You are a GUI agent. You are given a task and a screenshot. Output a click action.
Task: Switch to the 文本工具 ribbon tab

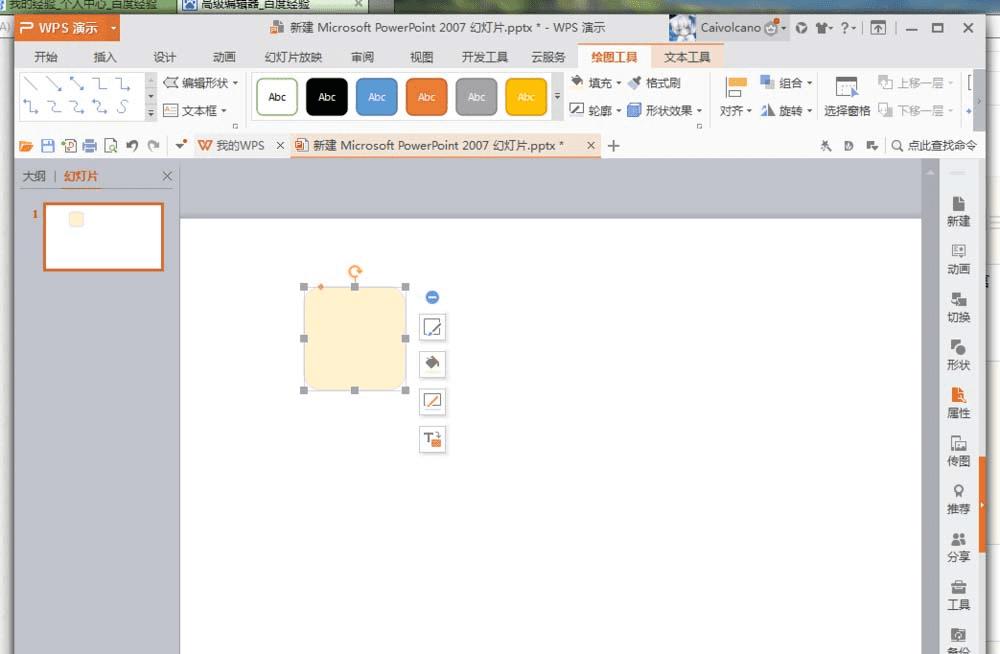(687, 57)
